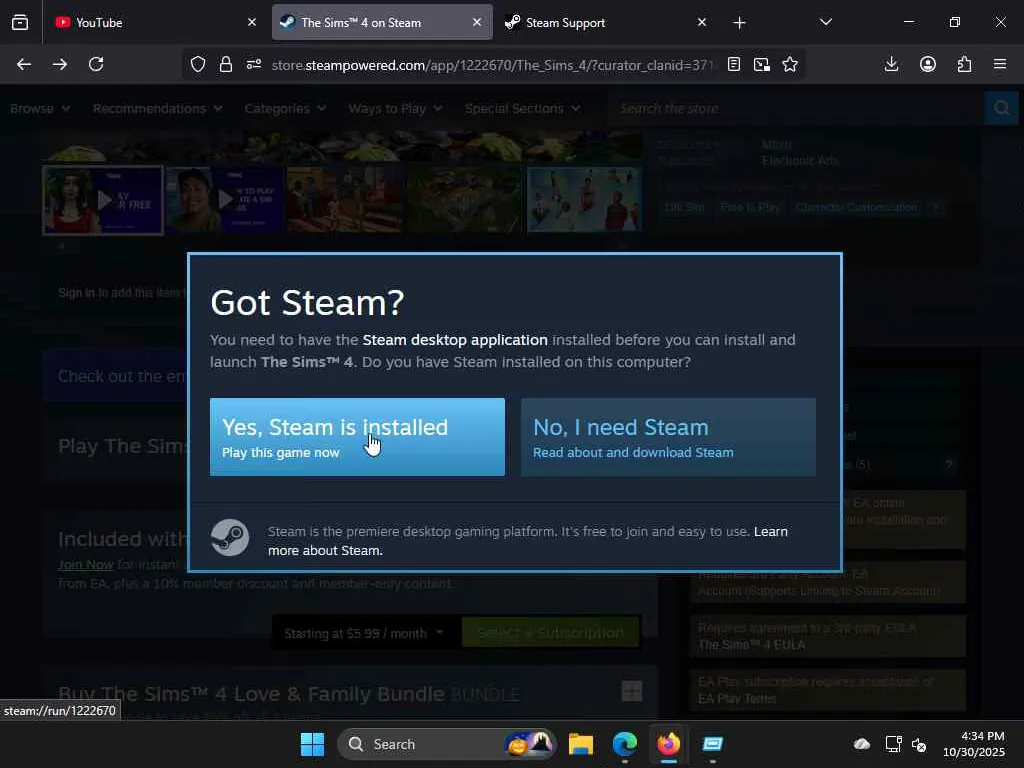Click the network display tray icon
This screenshot has height=768, width=1024.
coord(893,744)
